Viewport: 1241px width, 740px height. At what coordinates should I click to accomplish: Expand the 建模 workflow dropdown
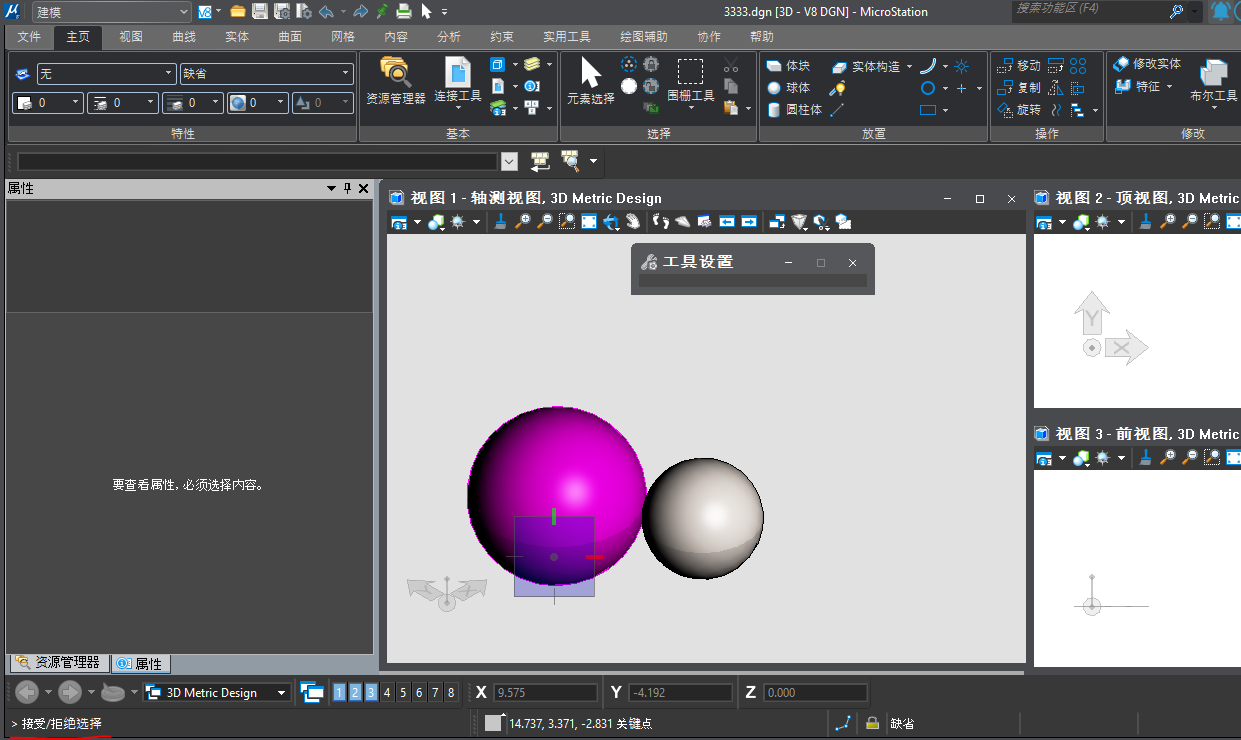click(x=110, y=12)
